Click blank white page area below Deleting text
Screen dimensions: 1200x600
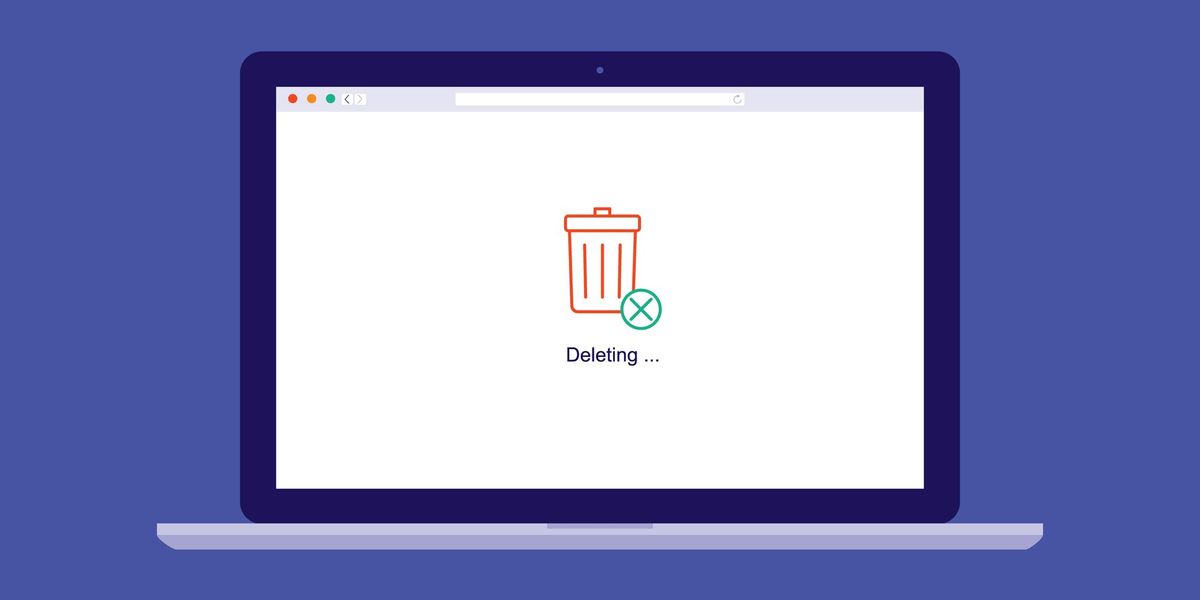pyautogui.click(x=600, y=430)
